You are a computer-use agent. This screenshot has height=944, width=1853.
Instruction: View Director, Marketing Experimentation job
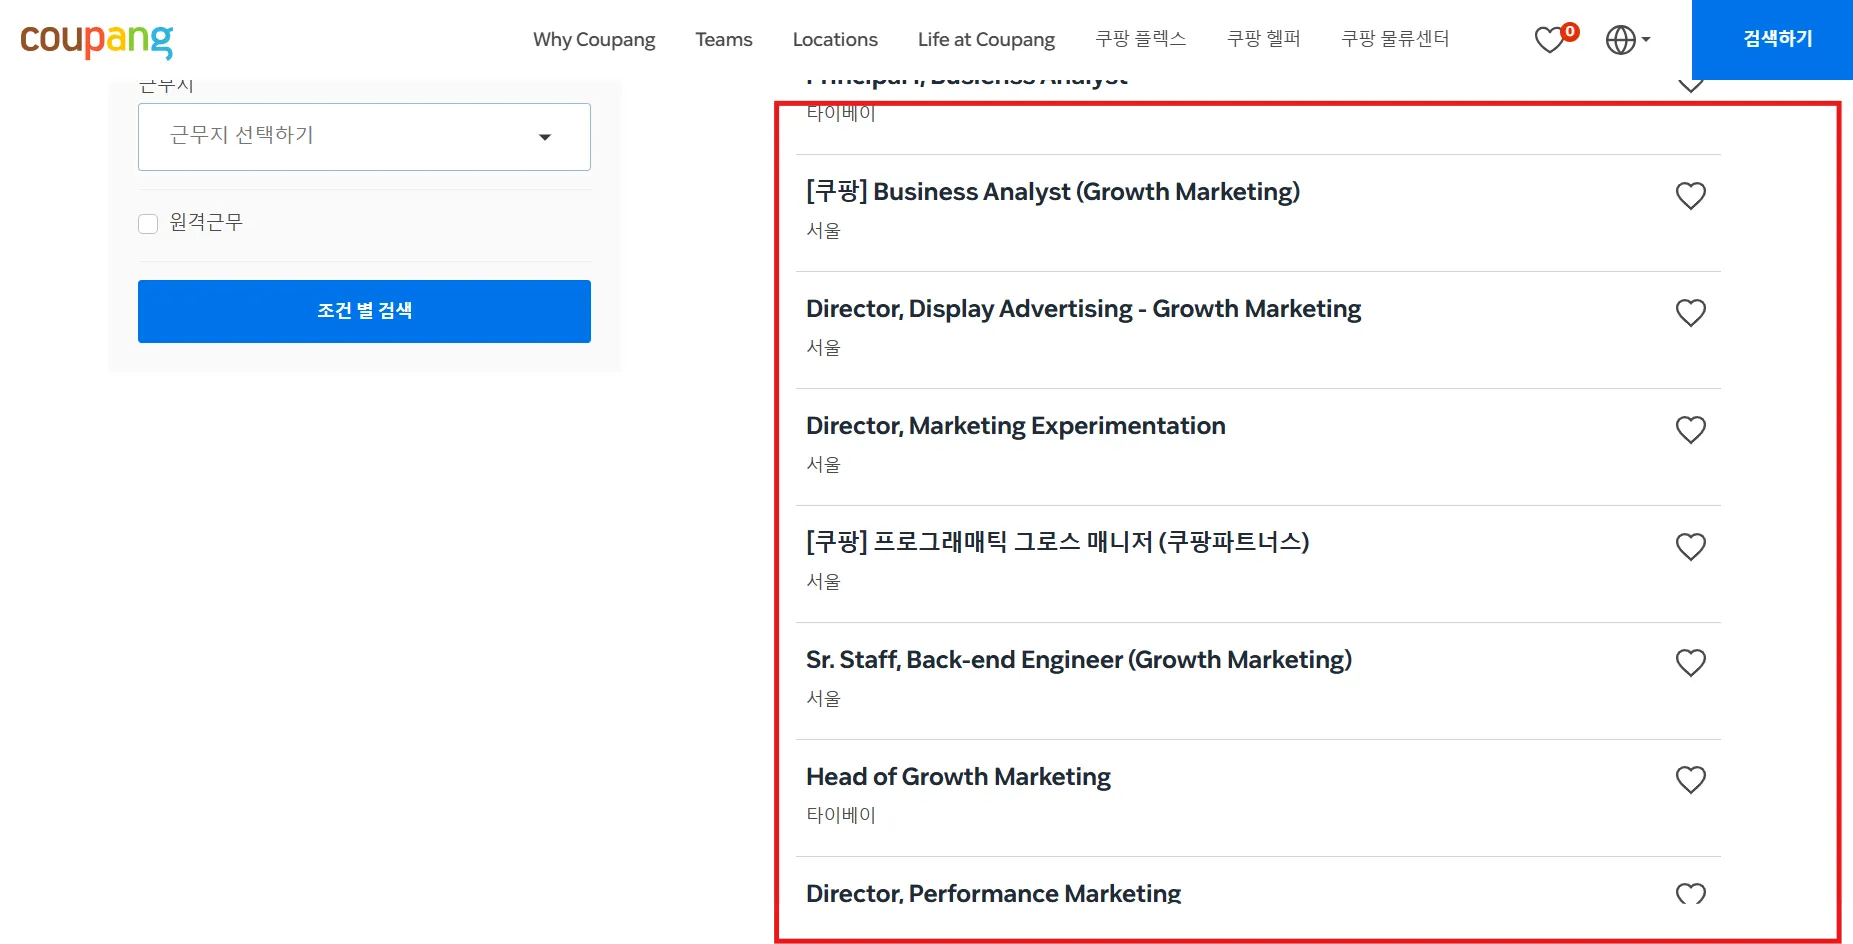[x=1016, y=426]
